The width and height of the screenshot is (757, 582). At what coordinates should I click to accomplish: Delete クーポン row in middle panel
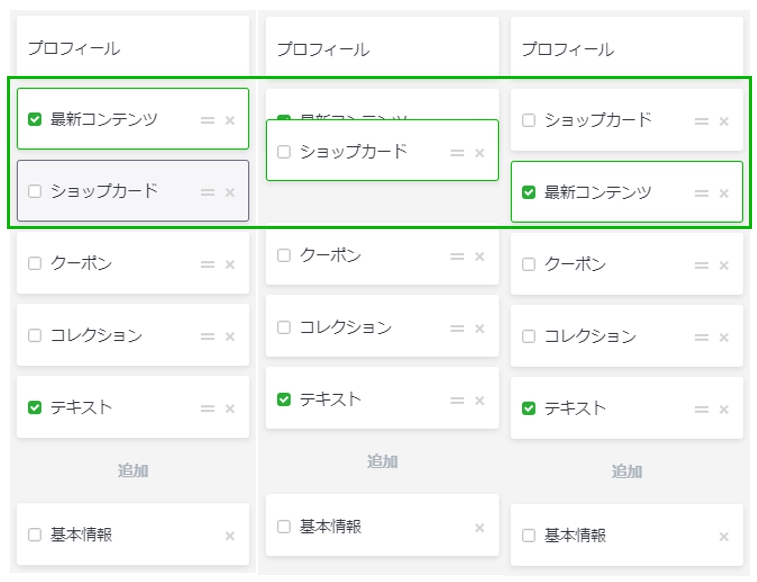479,256
